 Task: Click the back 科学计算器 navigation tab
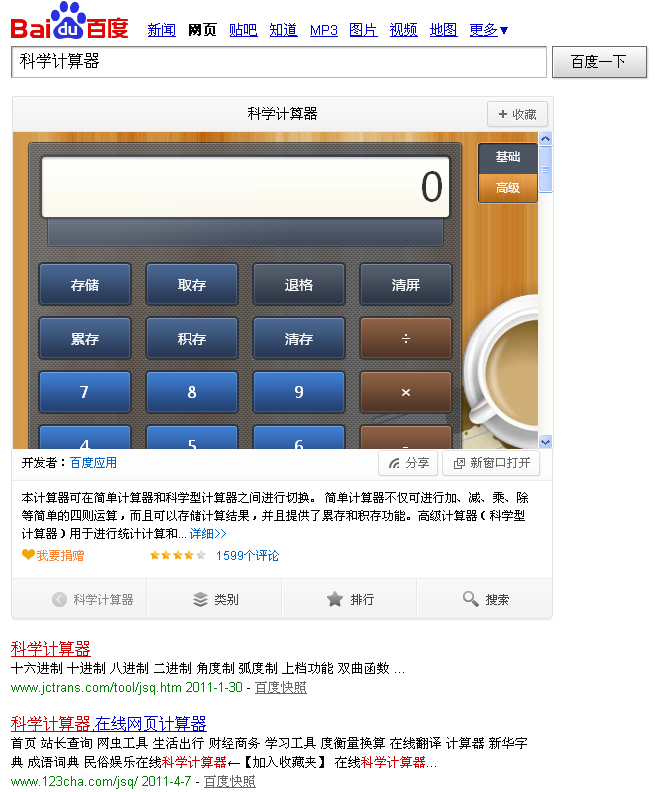click(x=79, y=600)
